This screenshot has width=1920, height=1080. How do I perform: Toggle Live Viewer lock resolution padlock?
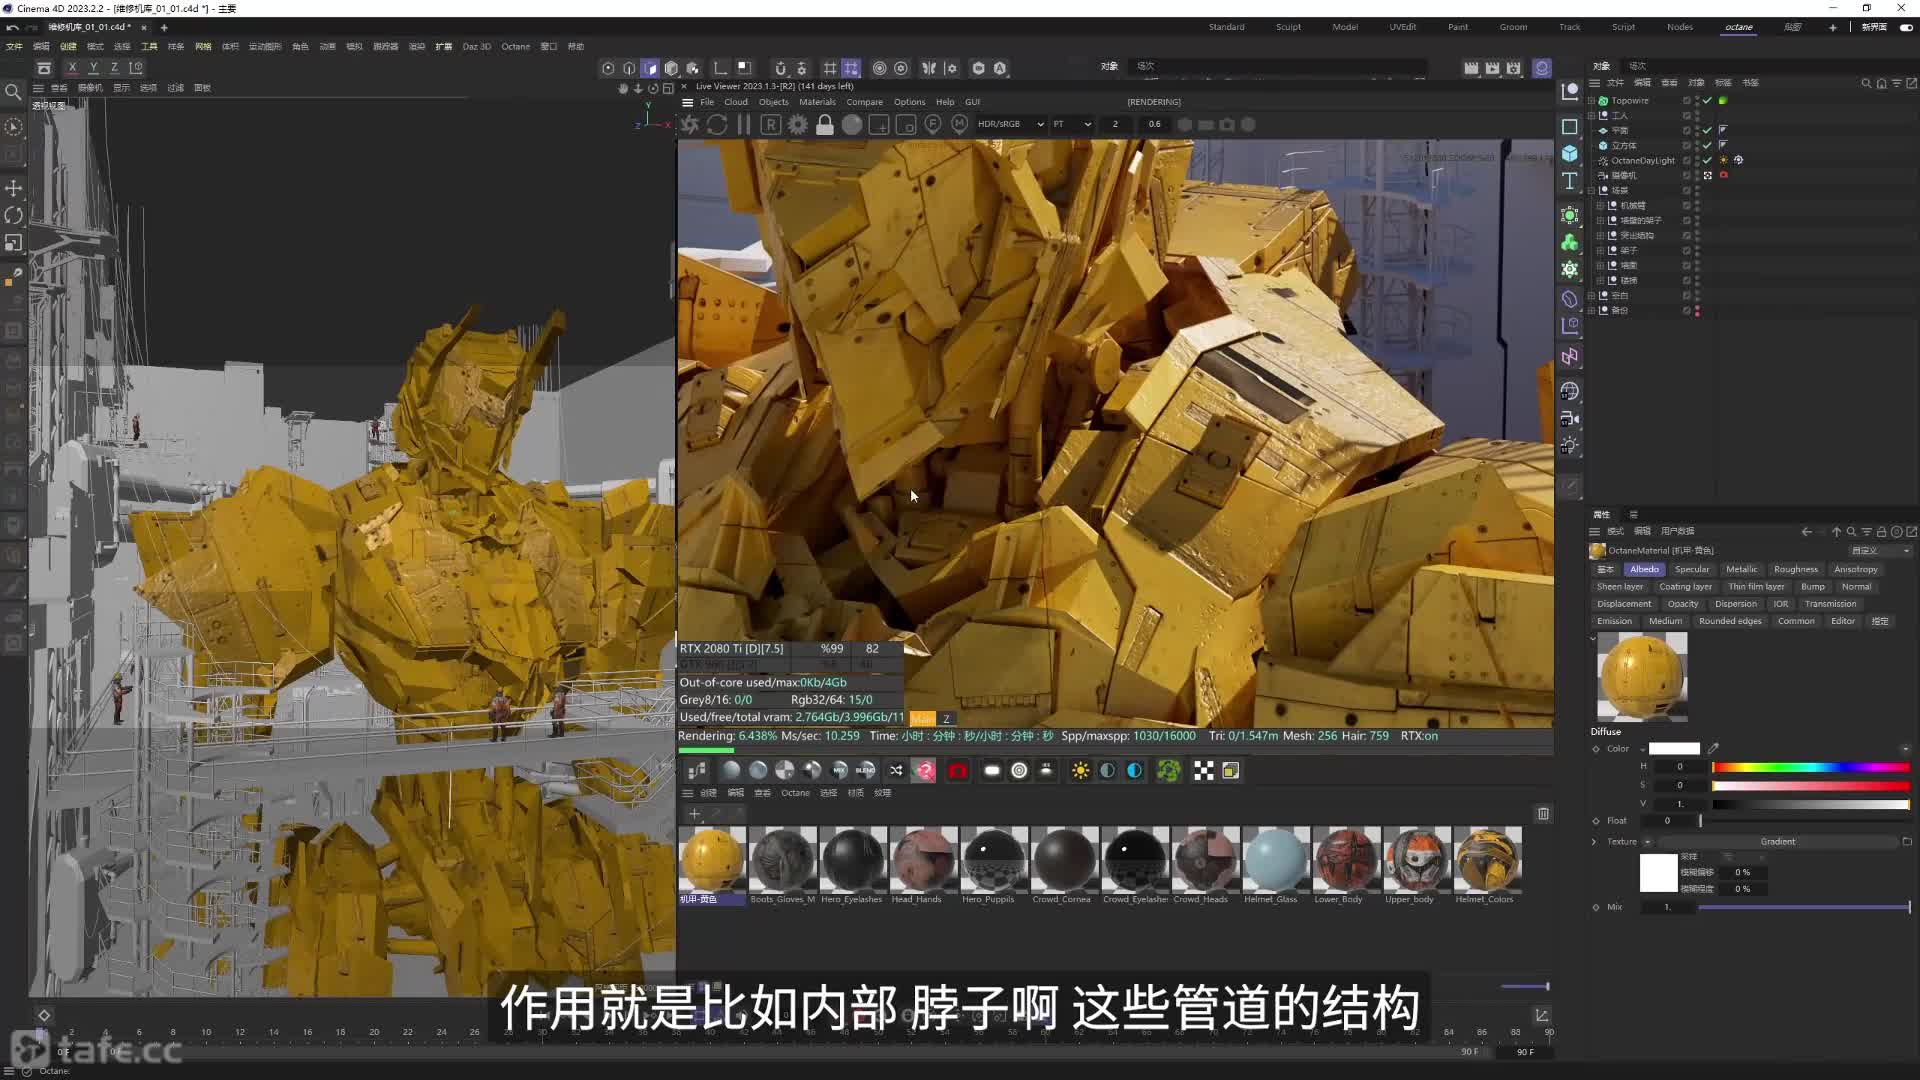coord(825,125)
